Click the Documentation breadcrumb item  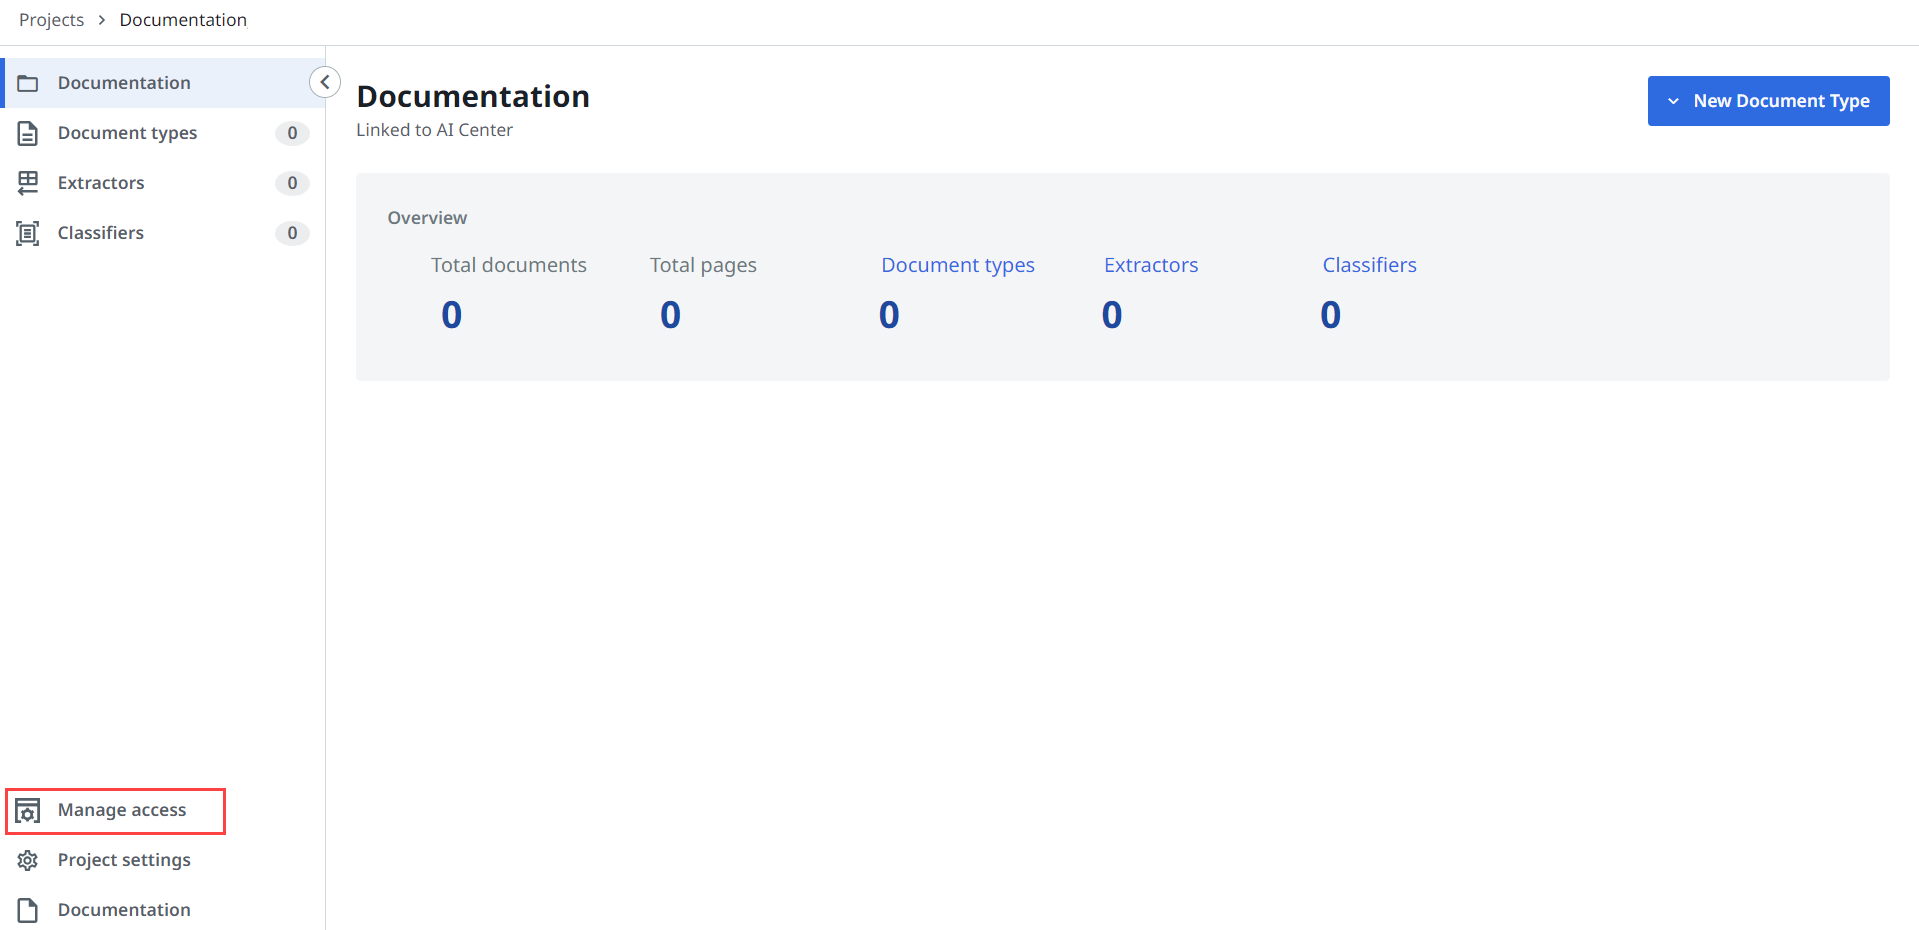[x=183, y=20]
